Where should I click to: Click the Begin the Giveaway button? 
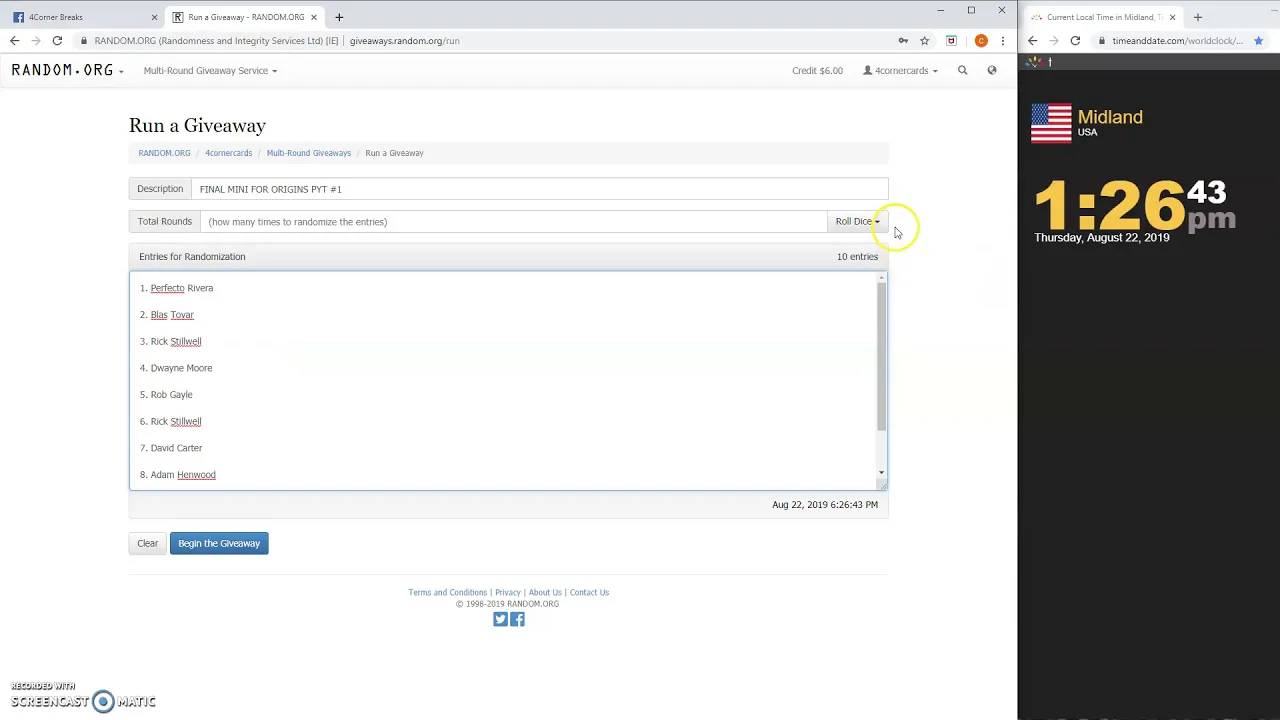[219, 543]
